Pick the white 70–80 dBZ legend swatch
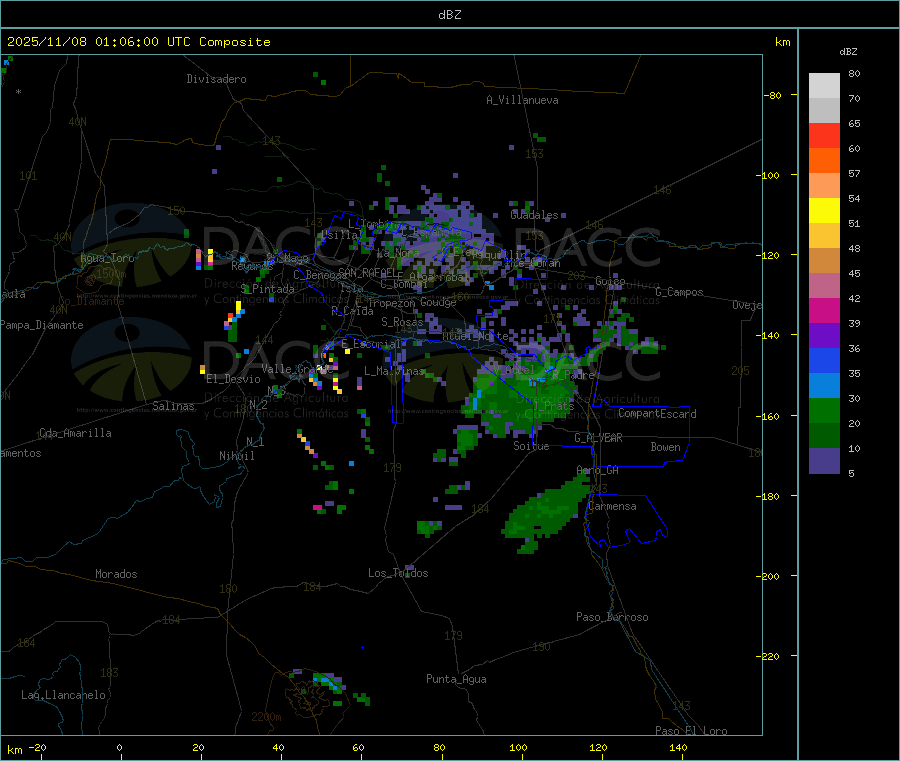The width and height of the screenshot is (900, 761). (x=824, y=86)
